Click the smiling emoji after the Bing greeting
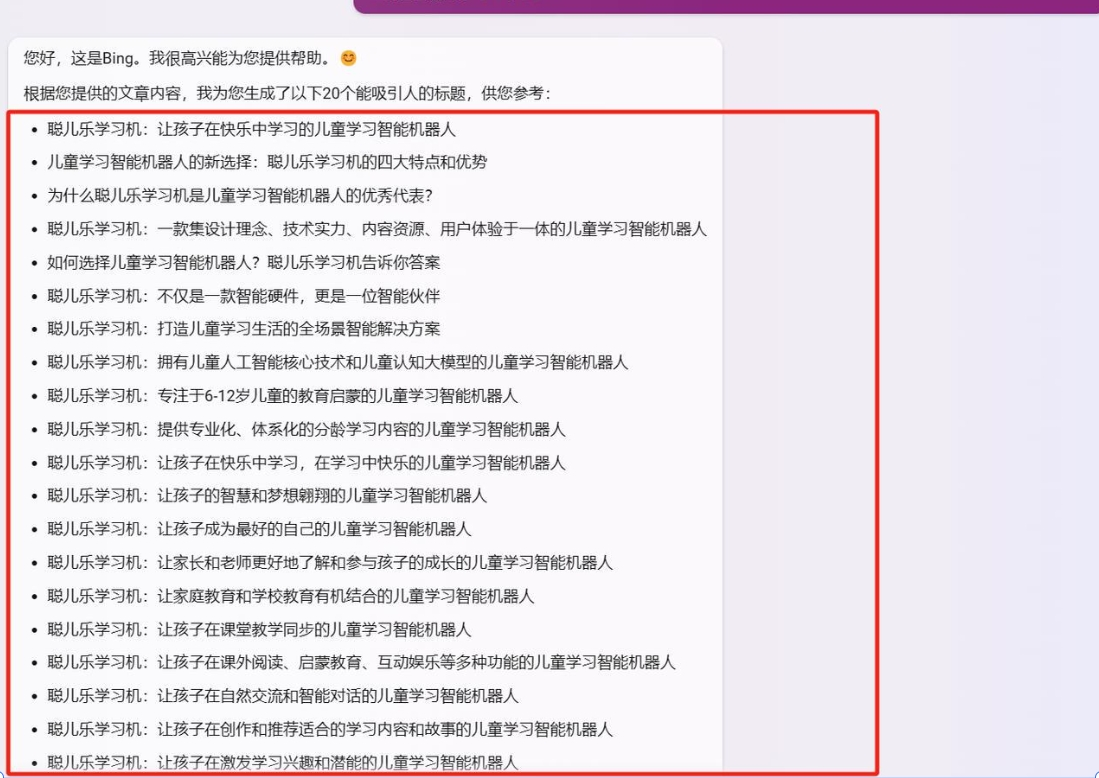Image resolution: width=1099 pixels, height=778 pixels. 348,58
